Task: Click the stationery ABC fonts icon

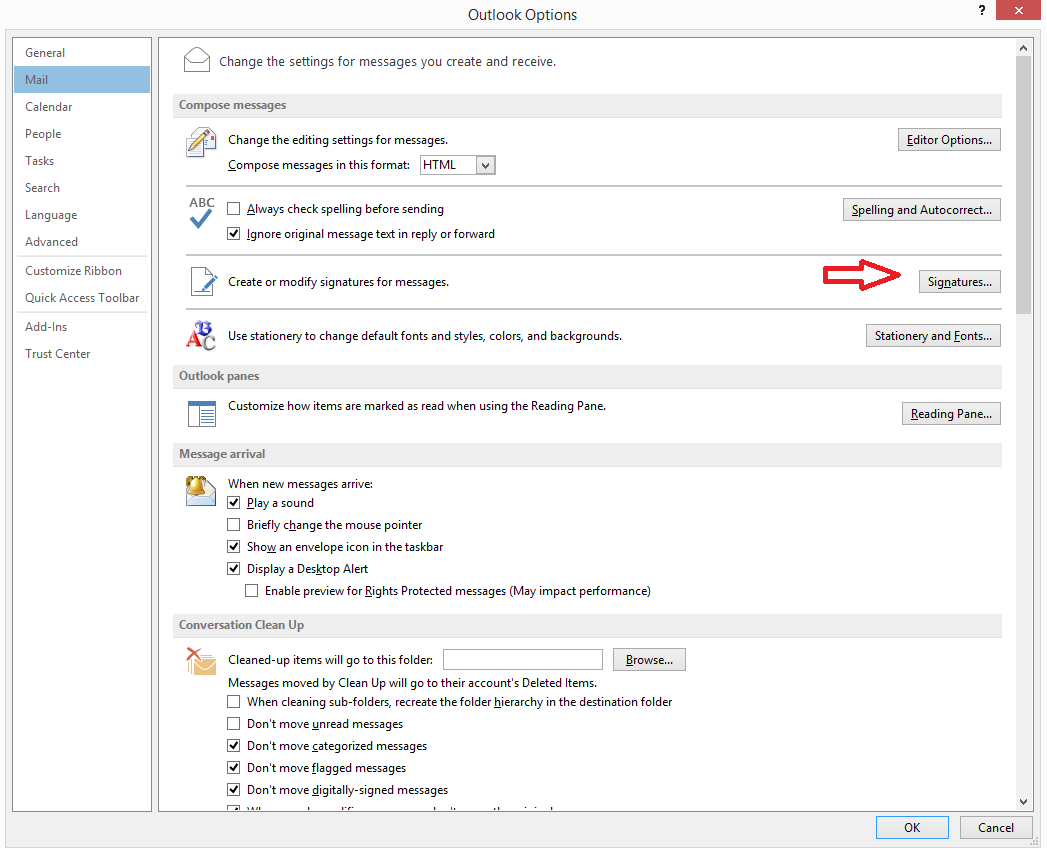Action: [201, 336]
